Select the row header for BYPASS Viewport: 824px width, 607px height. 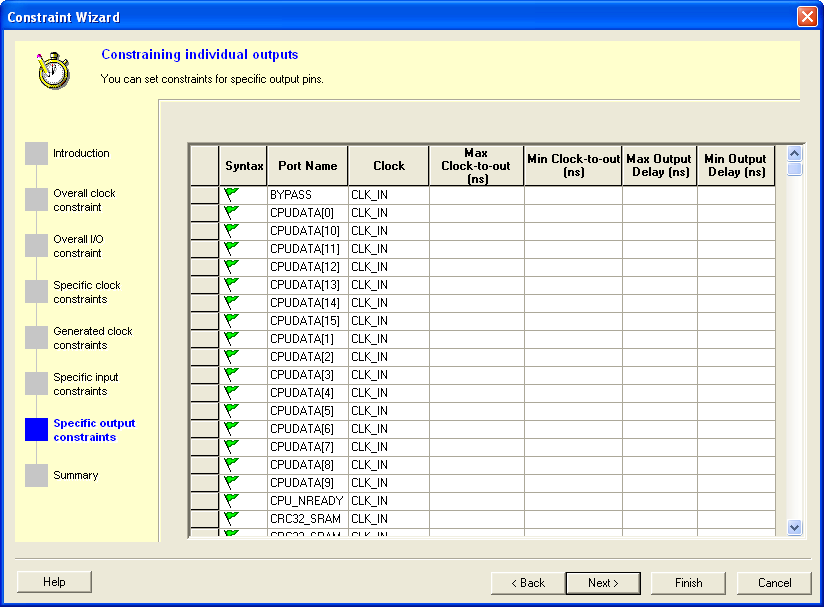pos(204,195)
